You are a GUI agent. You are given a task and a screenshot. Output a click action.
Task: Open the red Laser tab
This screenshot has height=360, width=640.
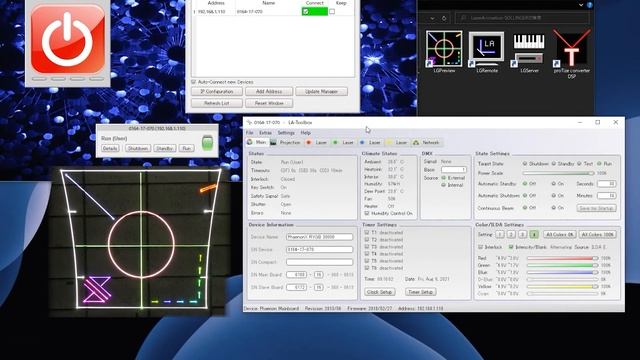pyautogui.click(x=316, y=142)
